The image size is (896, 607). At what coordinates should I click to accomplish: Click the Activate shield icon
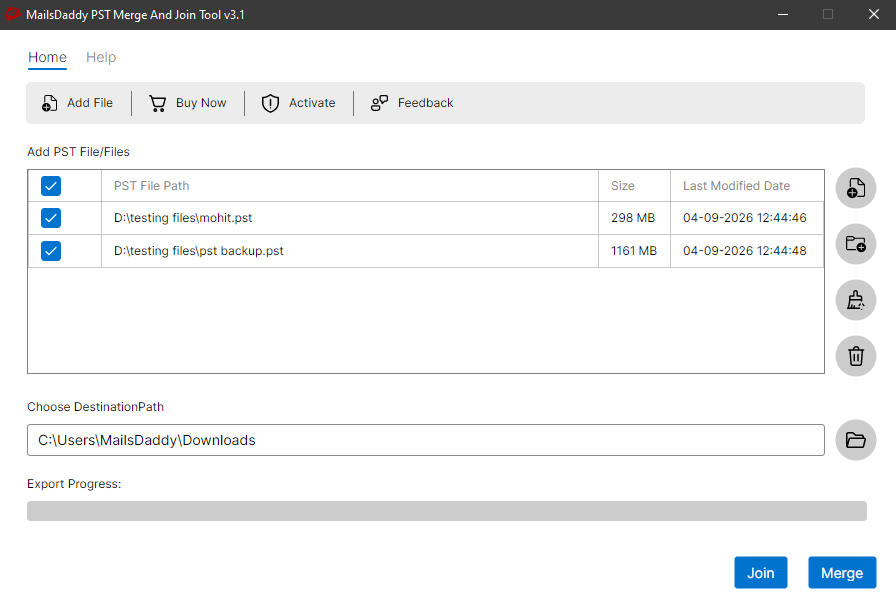point(270,103)
